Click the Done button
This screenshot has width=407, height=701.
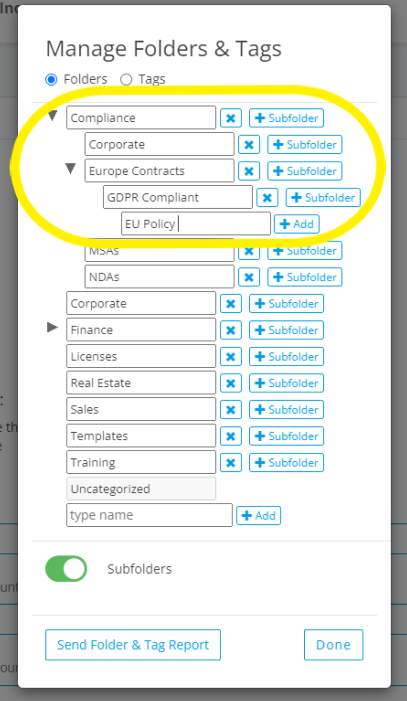pos(334,645)
